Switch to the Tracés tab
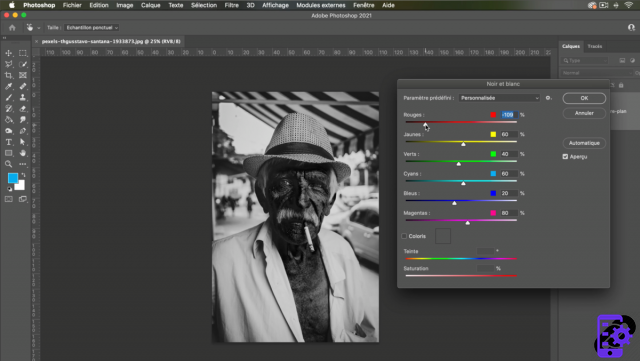Viewport: 640px width, 361px height. (595, 46)
